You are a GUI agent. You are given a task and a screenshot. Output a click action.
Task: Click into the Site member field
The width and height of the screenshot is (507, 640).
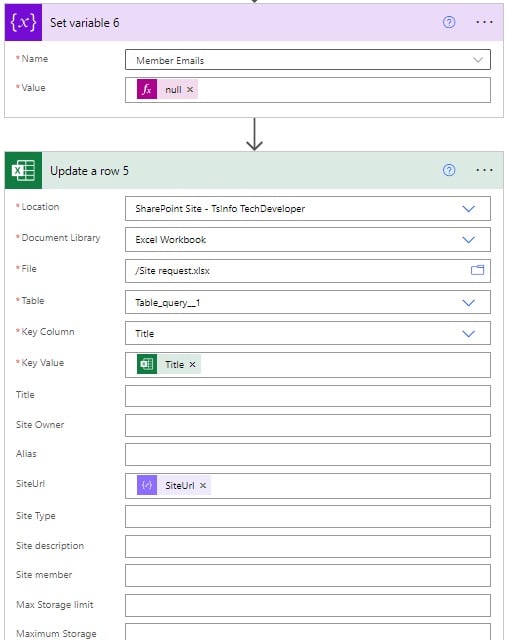308,576
